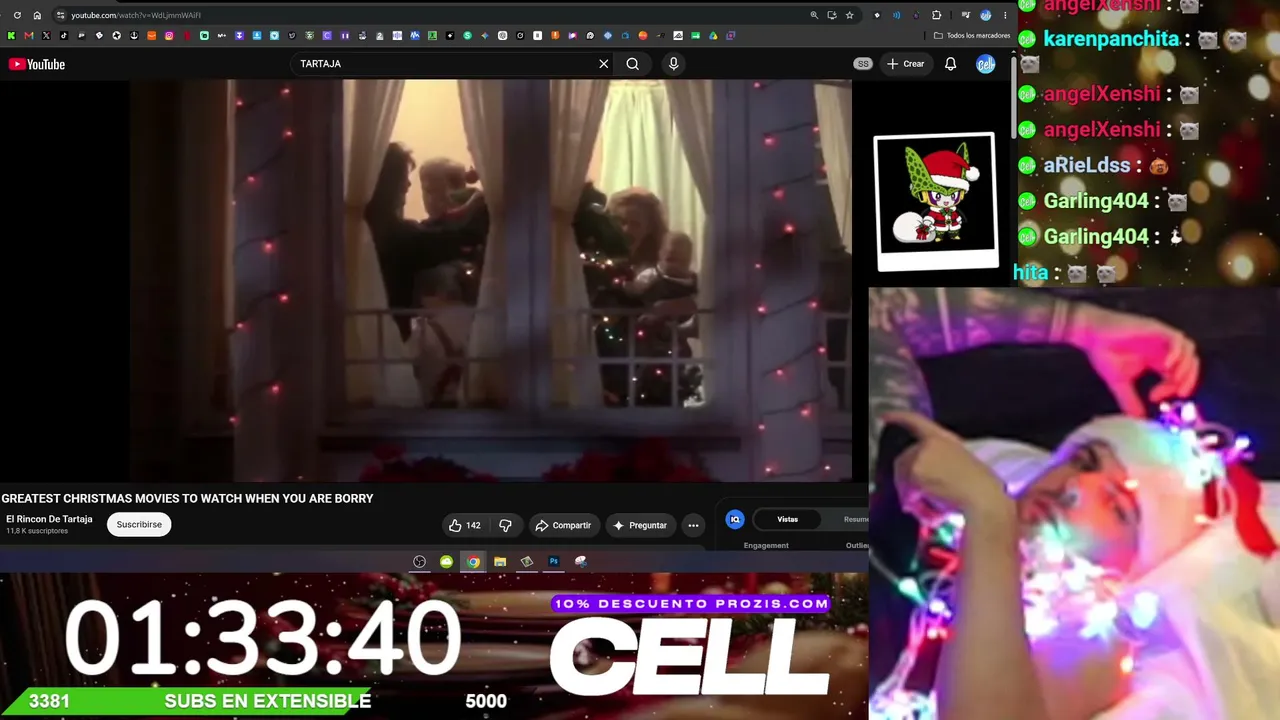1280x720 pixels.
Task: Open the Preguntar AI button
Action: (640, 525)
